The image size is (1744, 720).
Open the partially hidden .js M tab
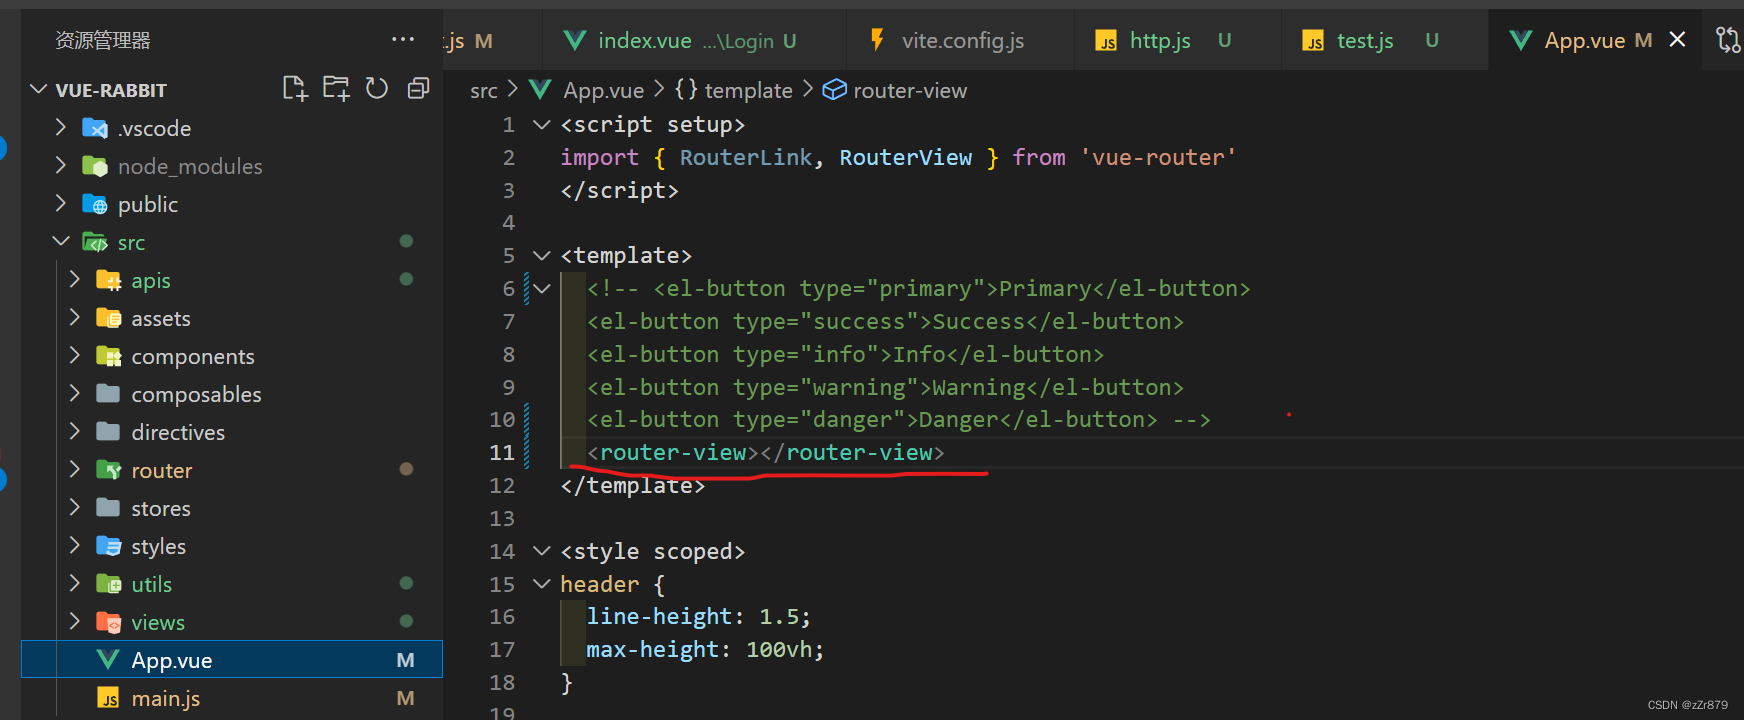pyautogui.click(x=492, y=40)
